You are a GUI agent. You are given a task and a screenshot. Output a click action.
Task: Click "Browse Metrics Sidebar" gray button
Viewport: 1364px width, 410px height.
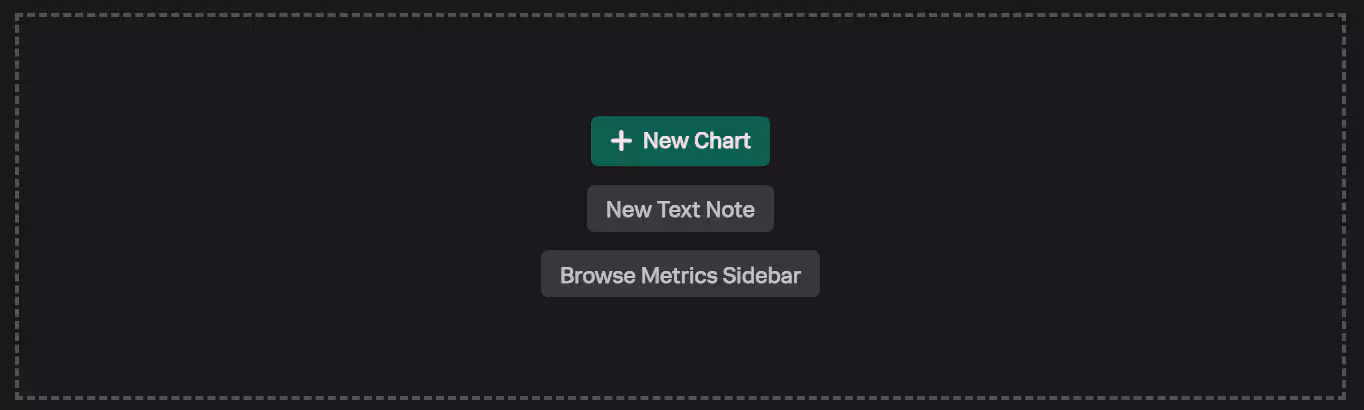(680, 275)
